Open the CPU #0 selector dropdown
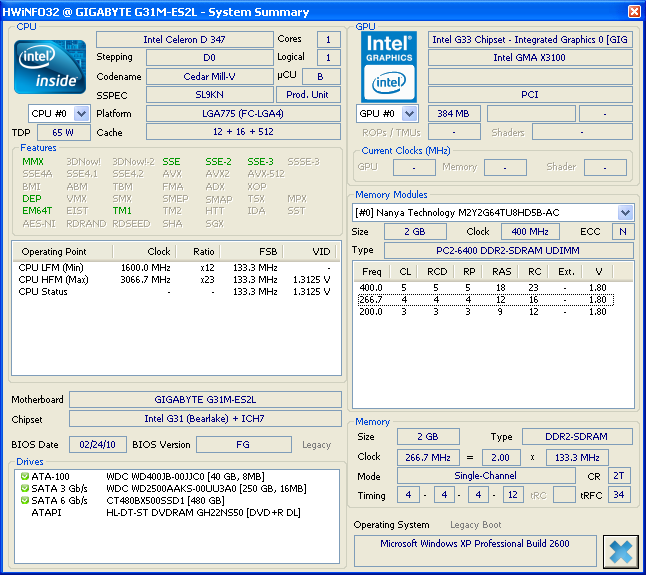Image resolution: width=646 pixels, height=575 pixels. [x=81, y=114]
